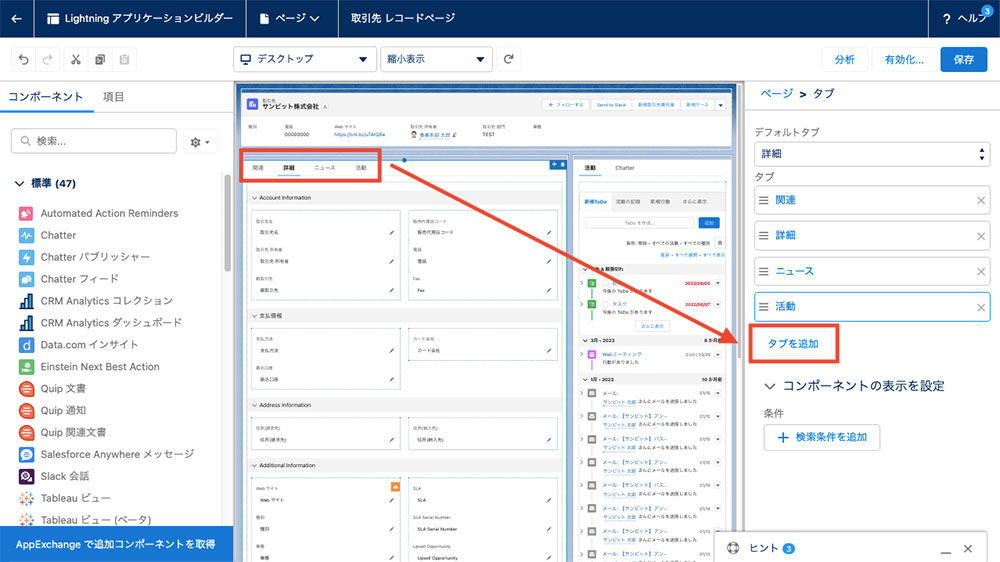Select Automated Action Reminders component
This screenshot has width=1000, height=562.
109,213
